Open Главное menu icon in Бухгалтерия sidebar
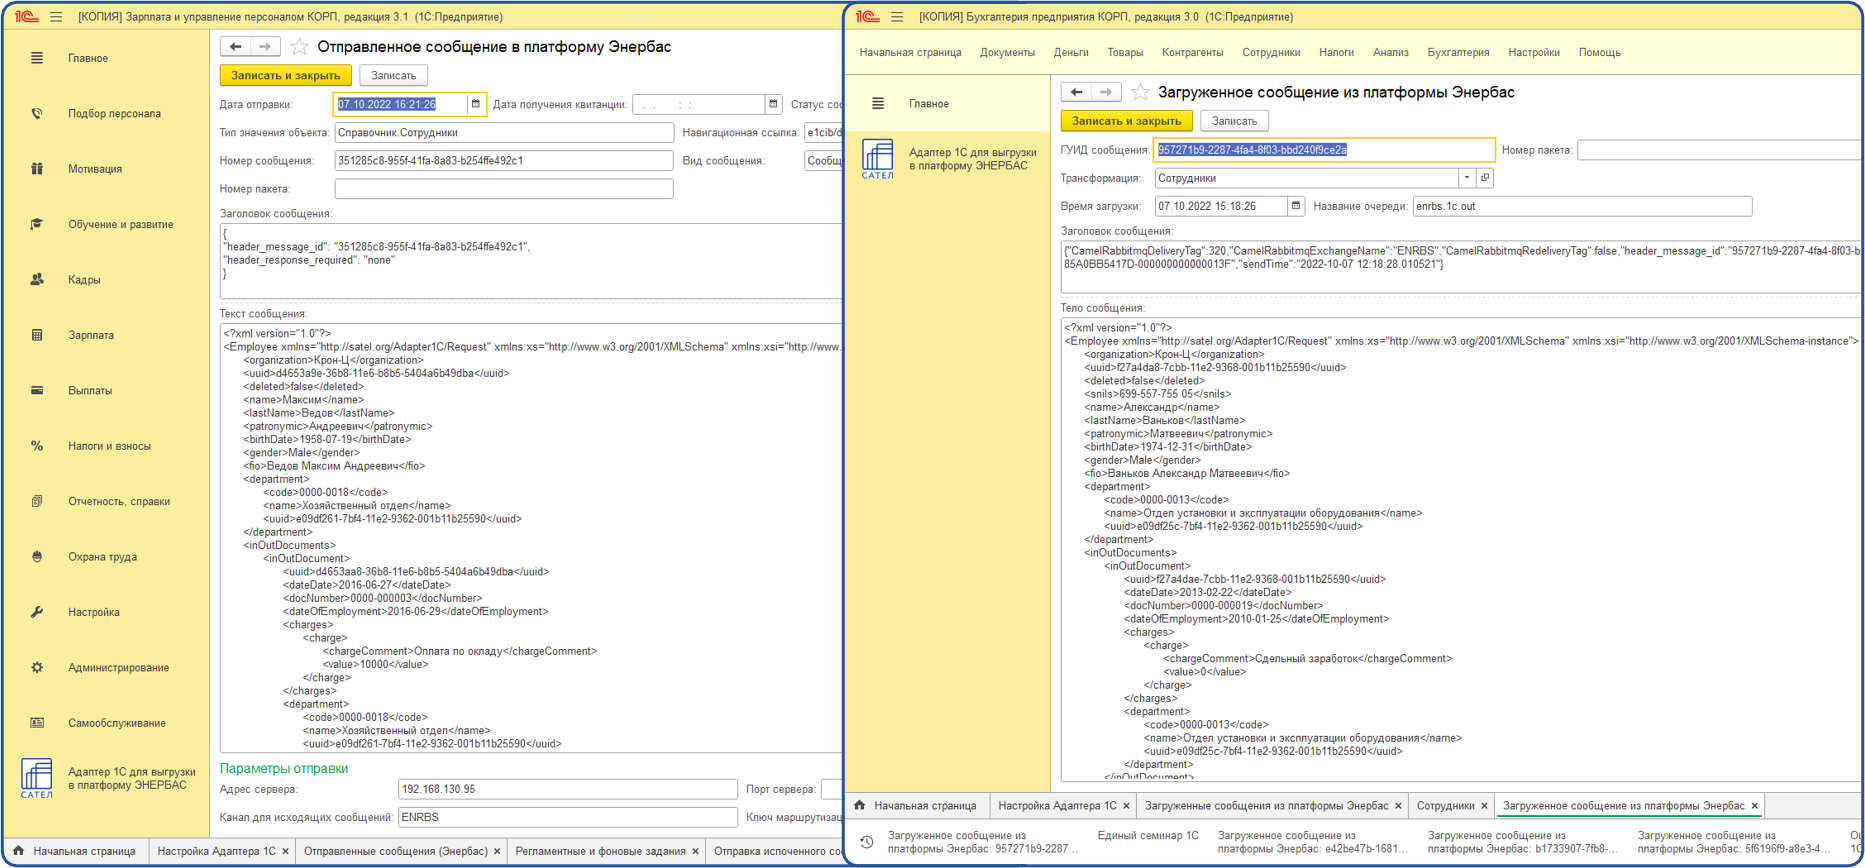This screenshot has width=1865, height=868. pyautogui.click(x=878, y=104)
